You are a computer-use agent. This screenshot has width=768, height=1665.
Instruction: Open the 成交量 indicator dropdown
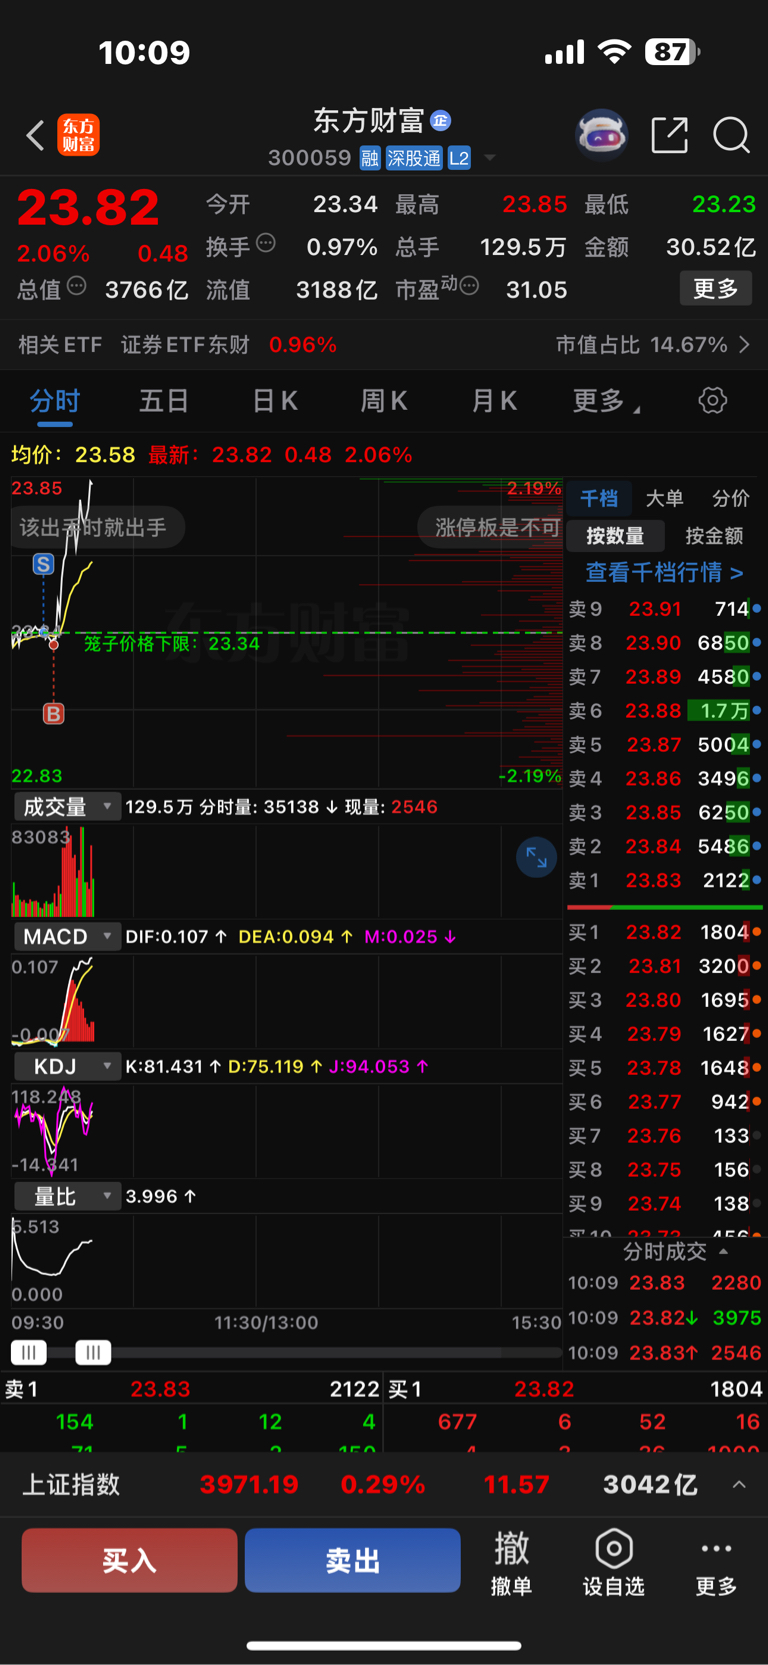67,807
